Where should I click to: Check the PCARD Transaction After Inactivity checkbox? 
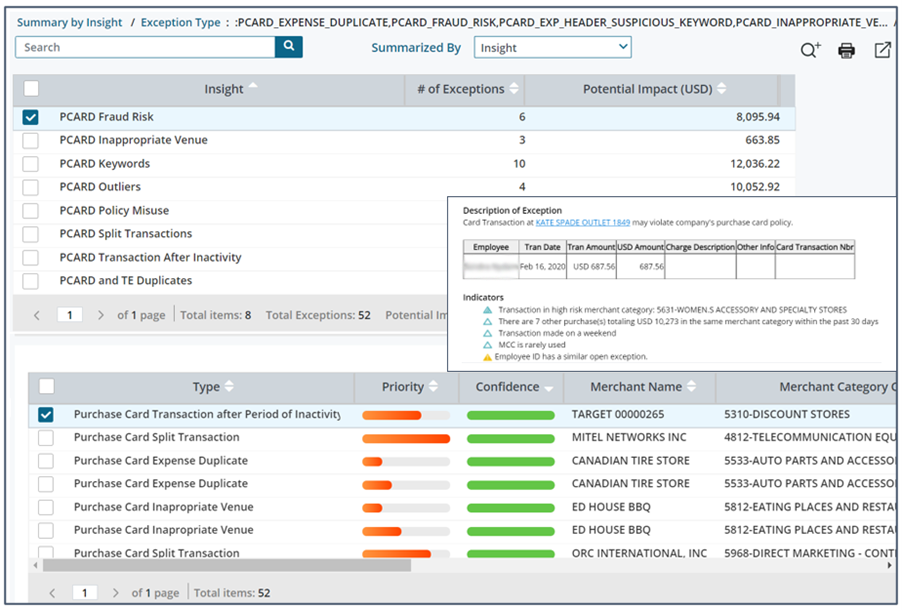[x=30, y=257]
